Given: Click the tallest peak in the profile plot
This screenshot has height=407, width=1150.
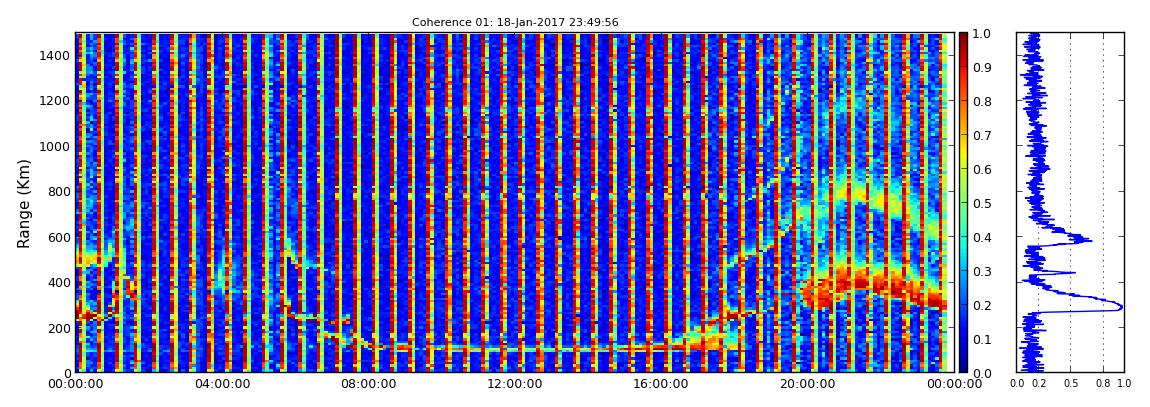Looking at the screenshot, I should (1119, 306).
